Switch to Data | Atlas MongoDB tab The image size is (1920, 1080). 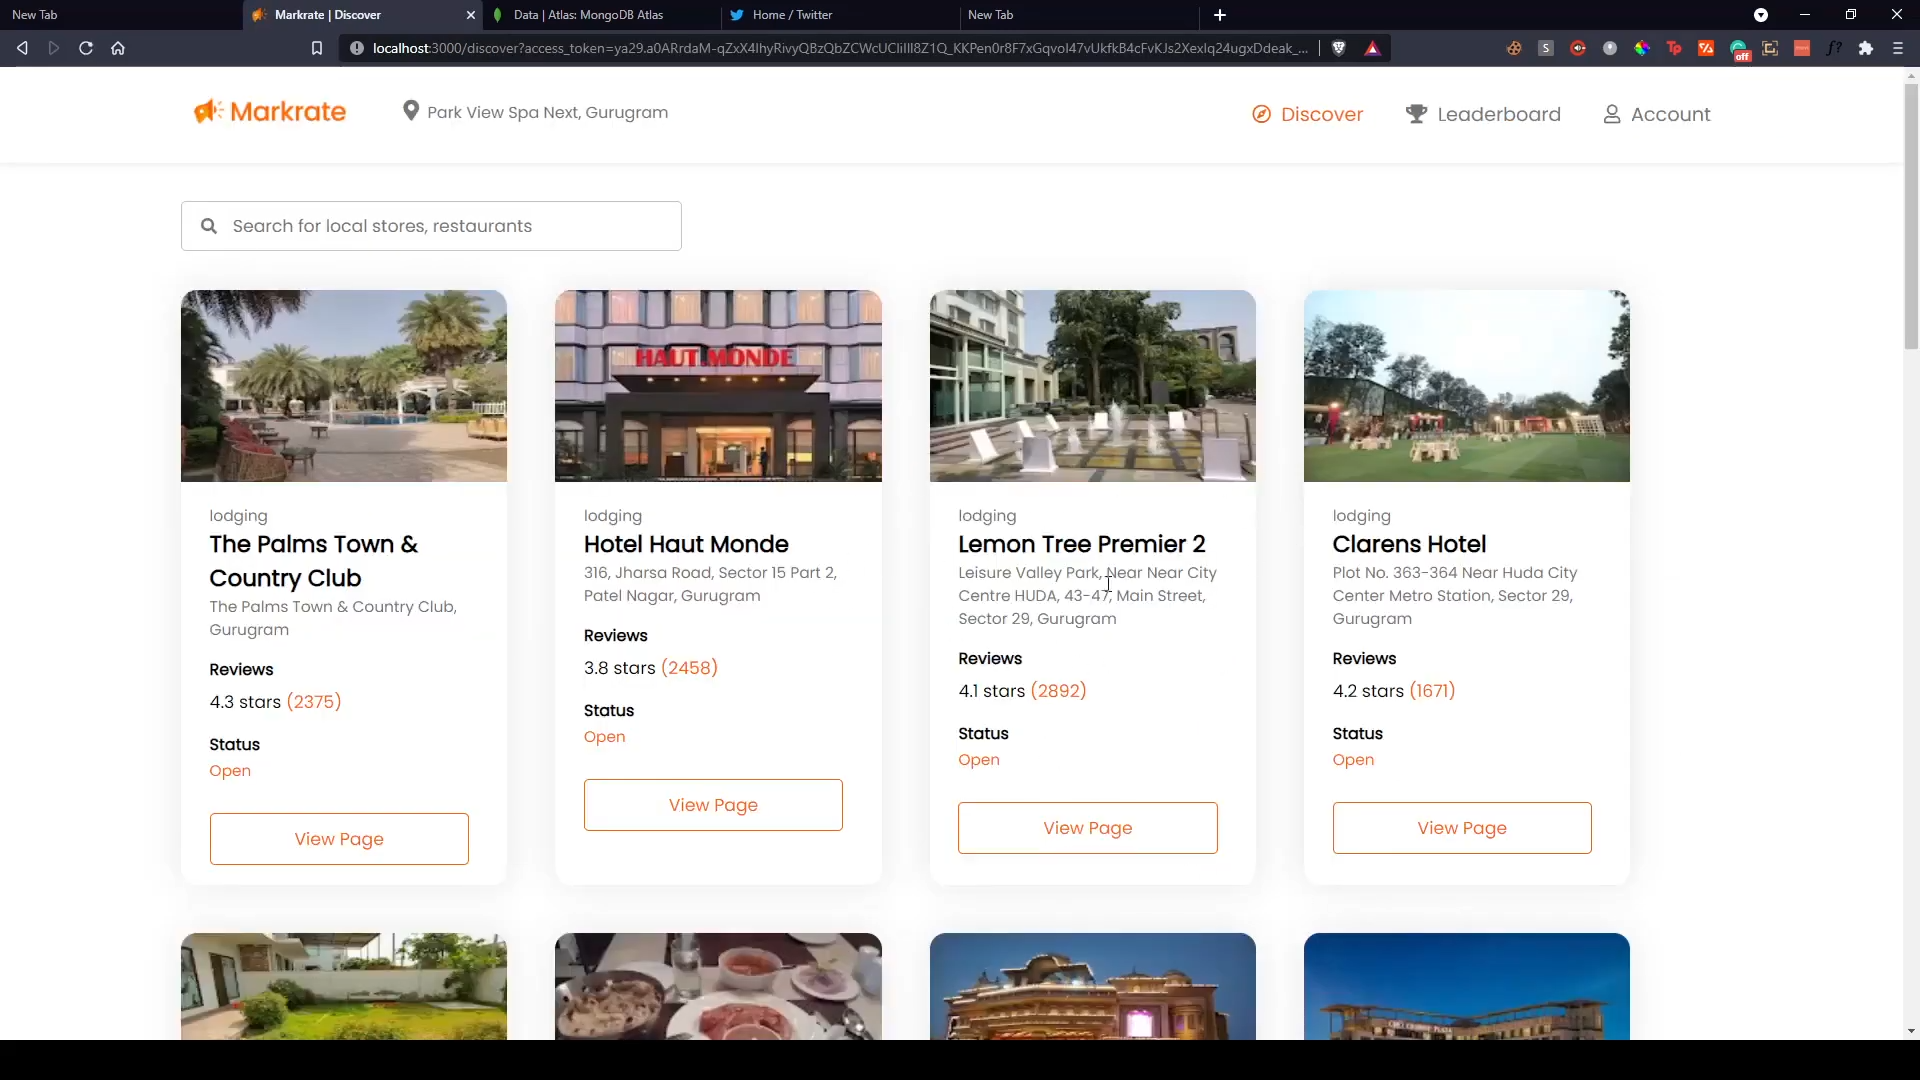588,15
